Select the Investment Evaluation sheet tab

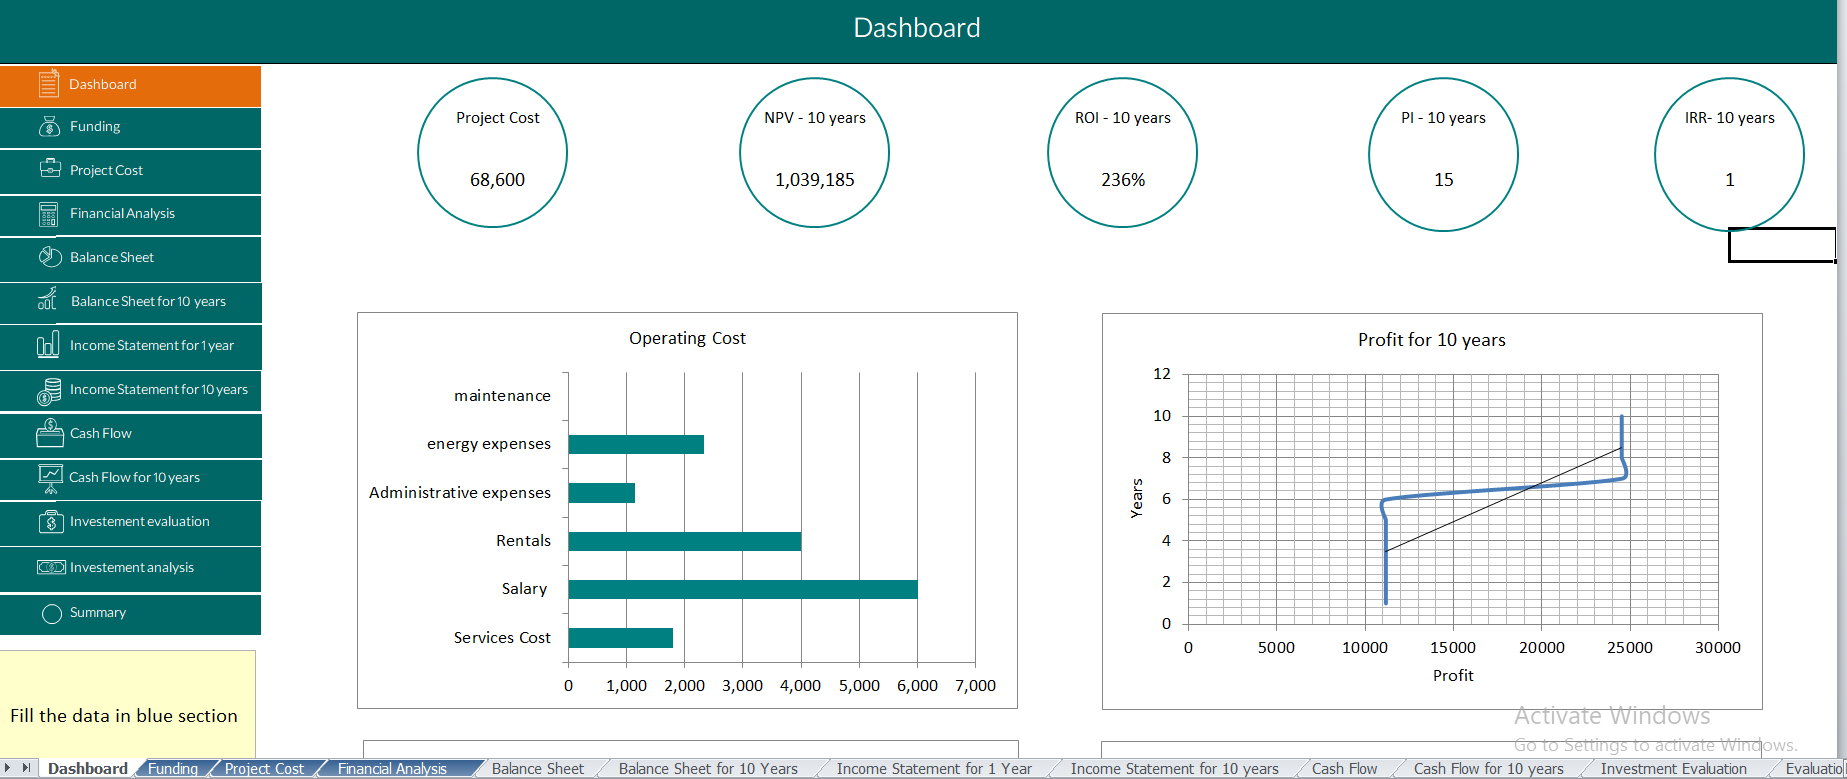(x=1674, y=769)
